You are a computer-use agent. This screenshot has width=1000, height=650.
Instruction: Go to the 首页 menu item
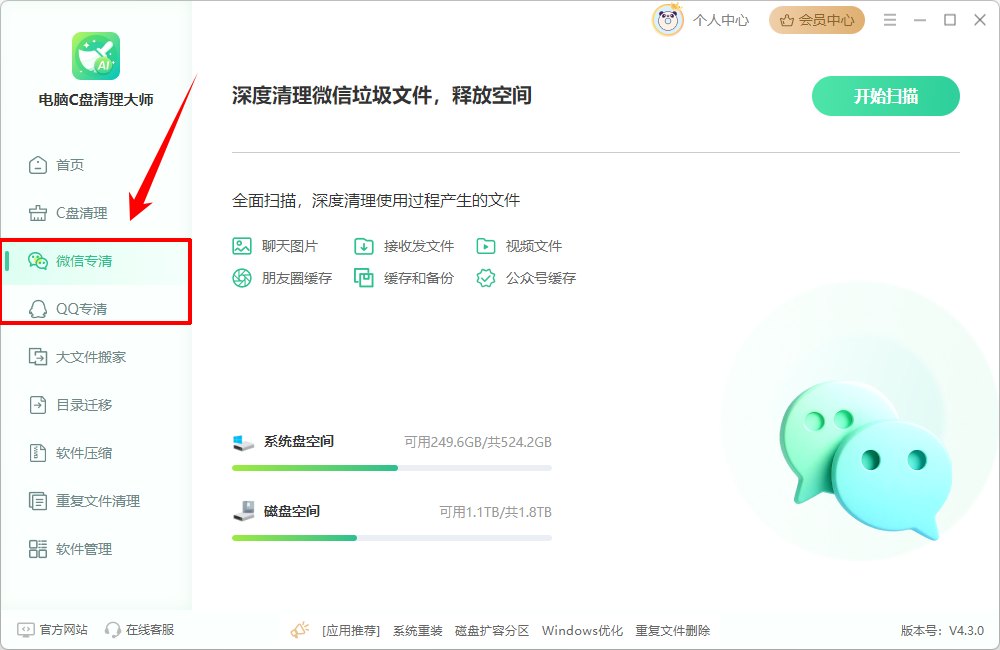(x=96, y=165)
